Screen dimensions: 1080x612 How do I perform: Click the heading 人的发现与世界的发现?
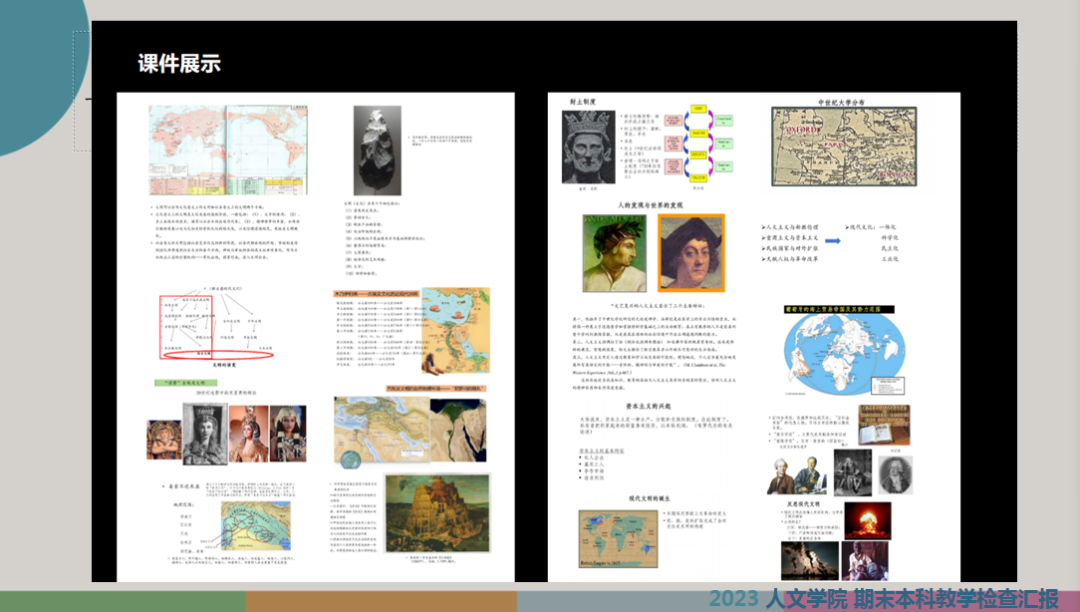pyautogui.click(x=650, y=205)
